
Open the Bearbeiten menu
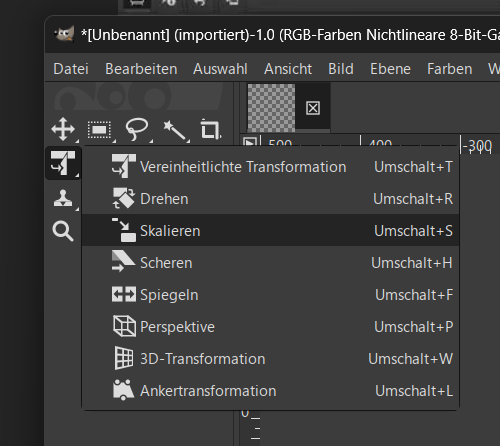pos(141,69)
